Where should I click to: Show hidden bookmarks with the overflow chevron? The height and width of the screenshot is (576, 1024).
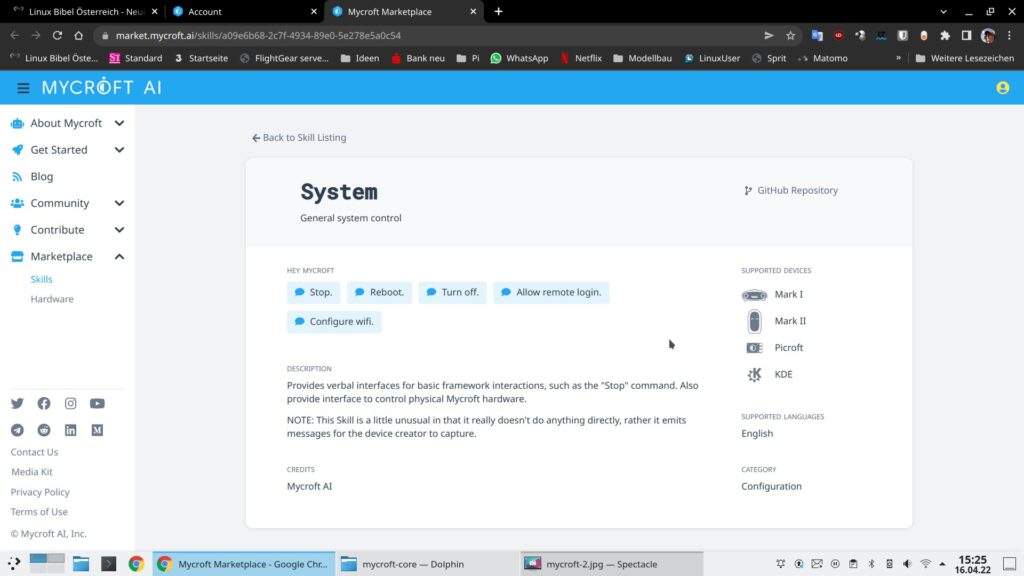899,58
